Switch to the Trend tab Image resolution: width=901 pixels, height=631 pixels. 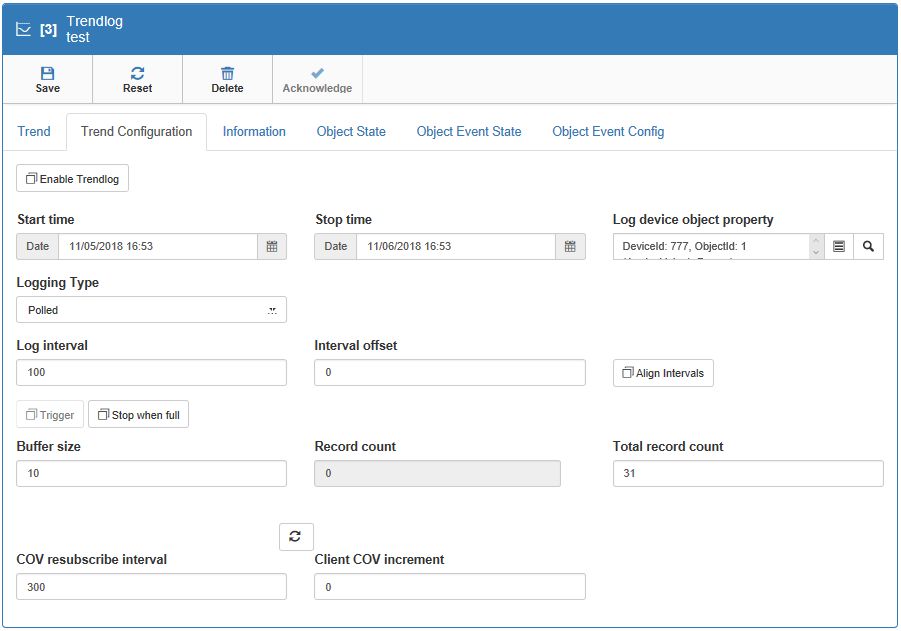34,132
